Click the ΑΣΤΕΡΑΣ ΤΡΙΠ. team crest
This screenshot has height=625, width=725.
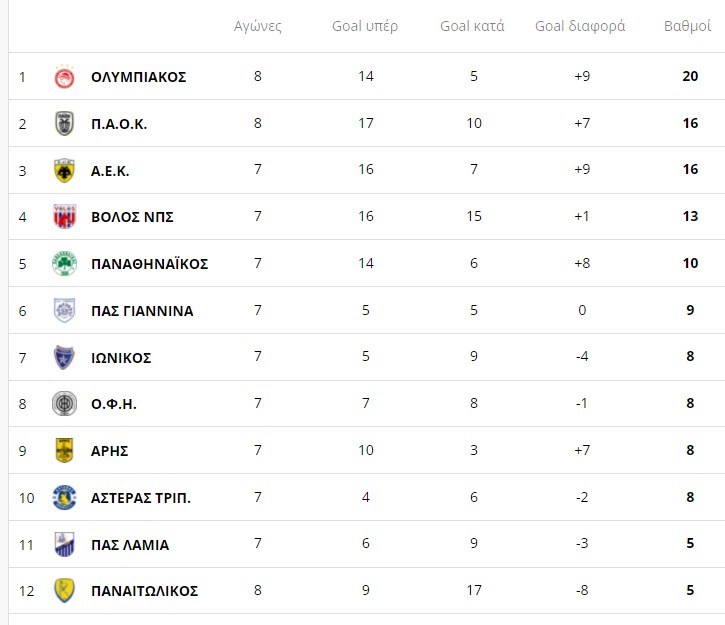[x=64, y=497]
